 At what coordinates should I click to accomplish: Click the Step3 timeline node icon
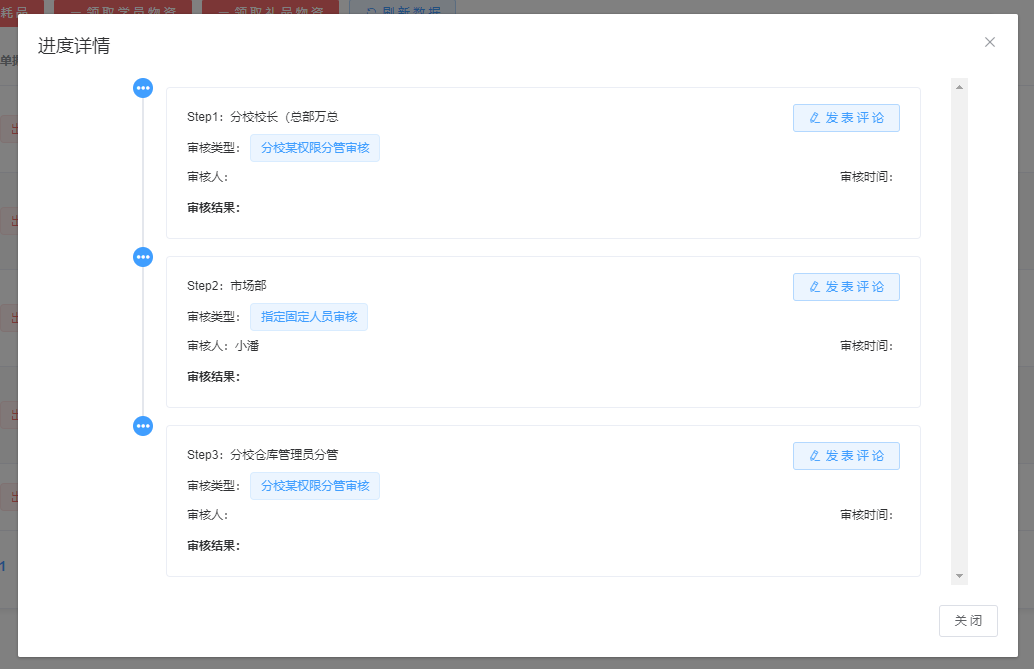(143, 426)
